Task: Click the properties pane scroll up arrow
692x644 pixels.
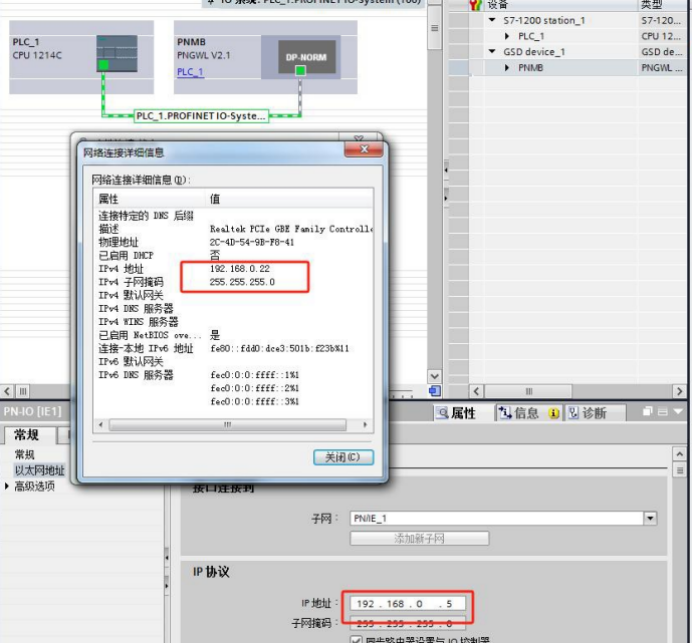Action: point(680,454)
